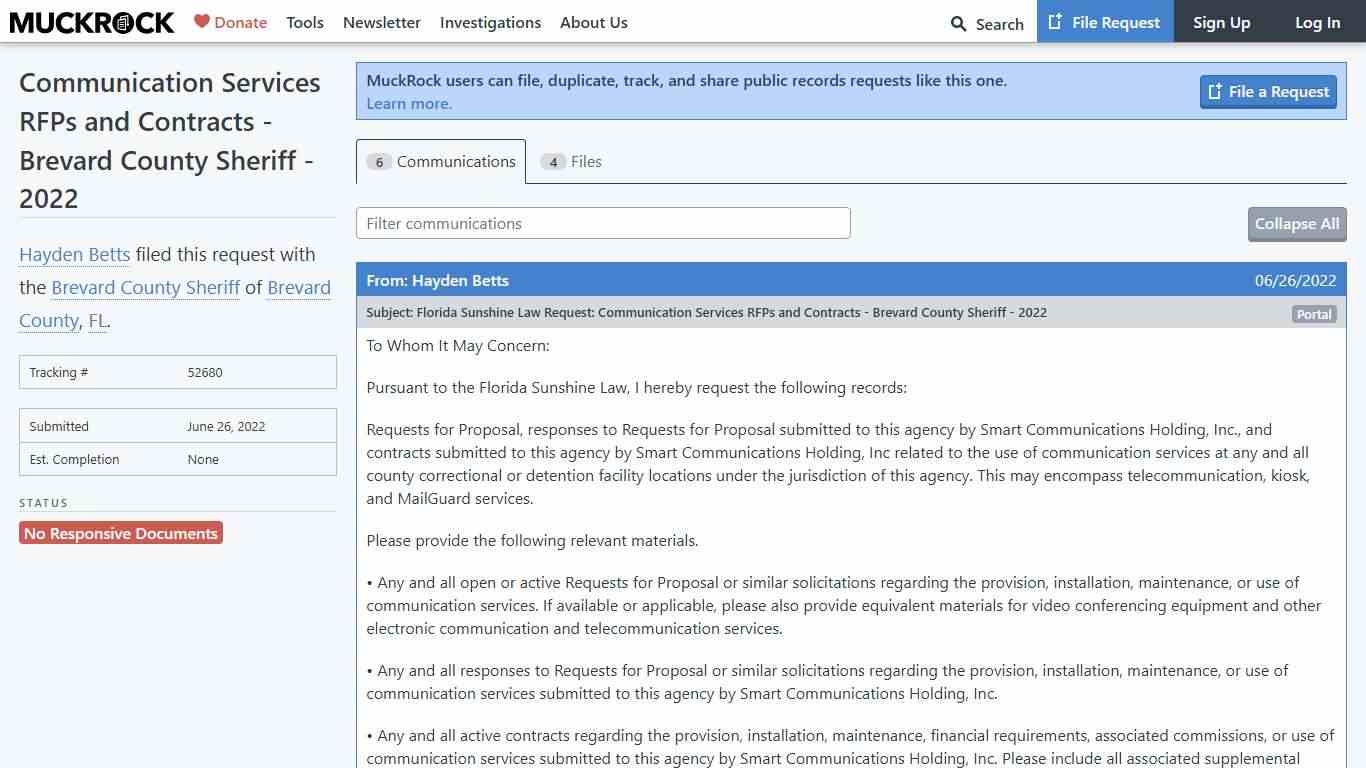
Task: Click the Sign Up button
Action: tap(1221, 22)
